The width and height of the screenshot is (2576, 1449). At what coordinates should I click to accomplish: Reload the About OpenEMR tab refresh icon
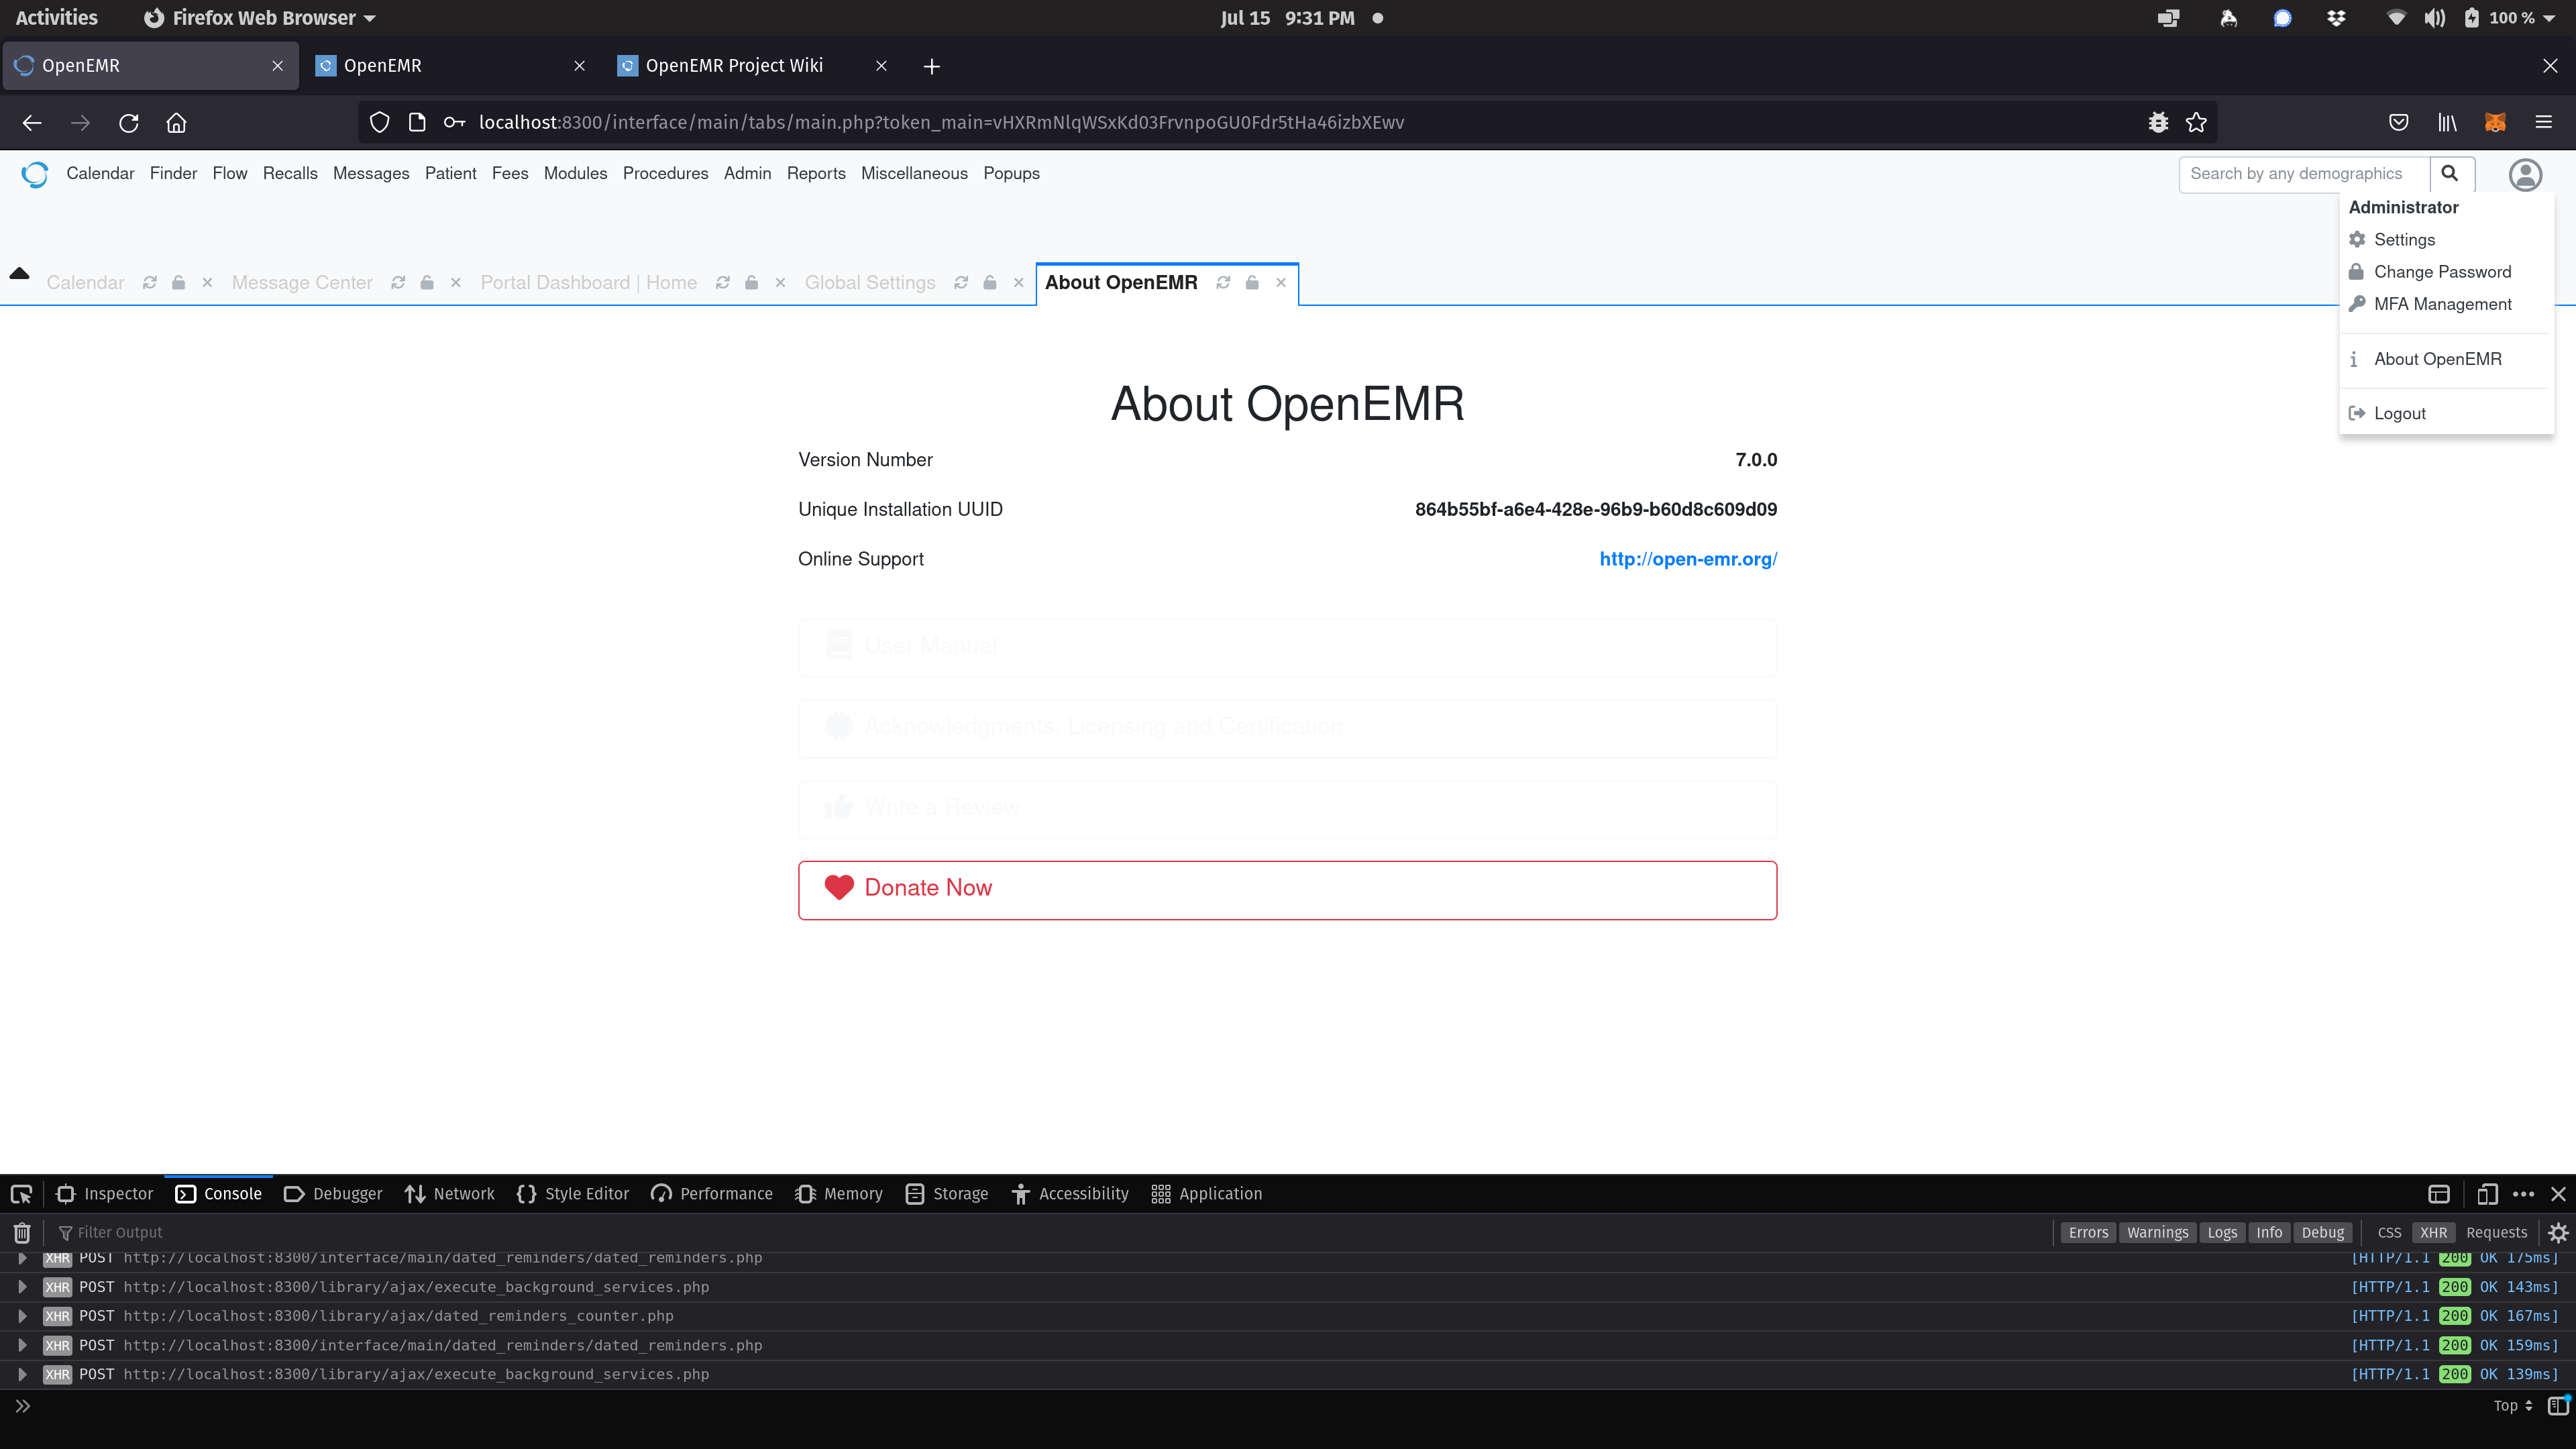coord(1223,282)
